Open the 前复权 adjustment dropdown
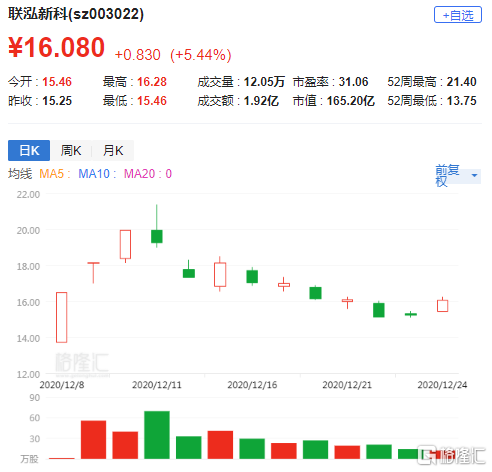The image size is (492, 472). point(458,175)
